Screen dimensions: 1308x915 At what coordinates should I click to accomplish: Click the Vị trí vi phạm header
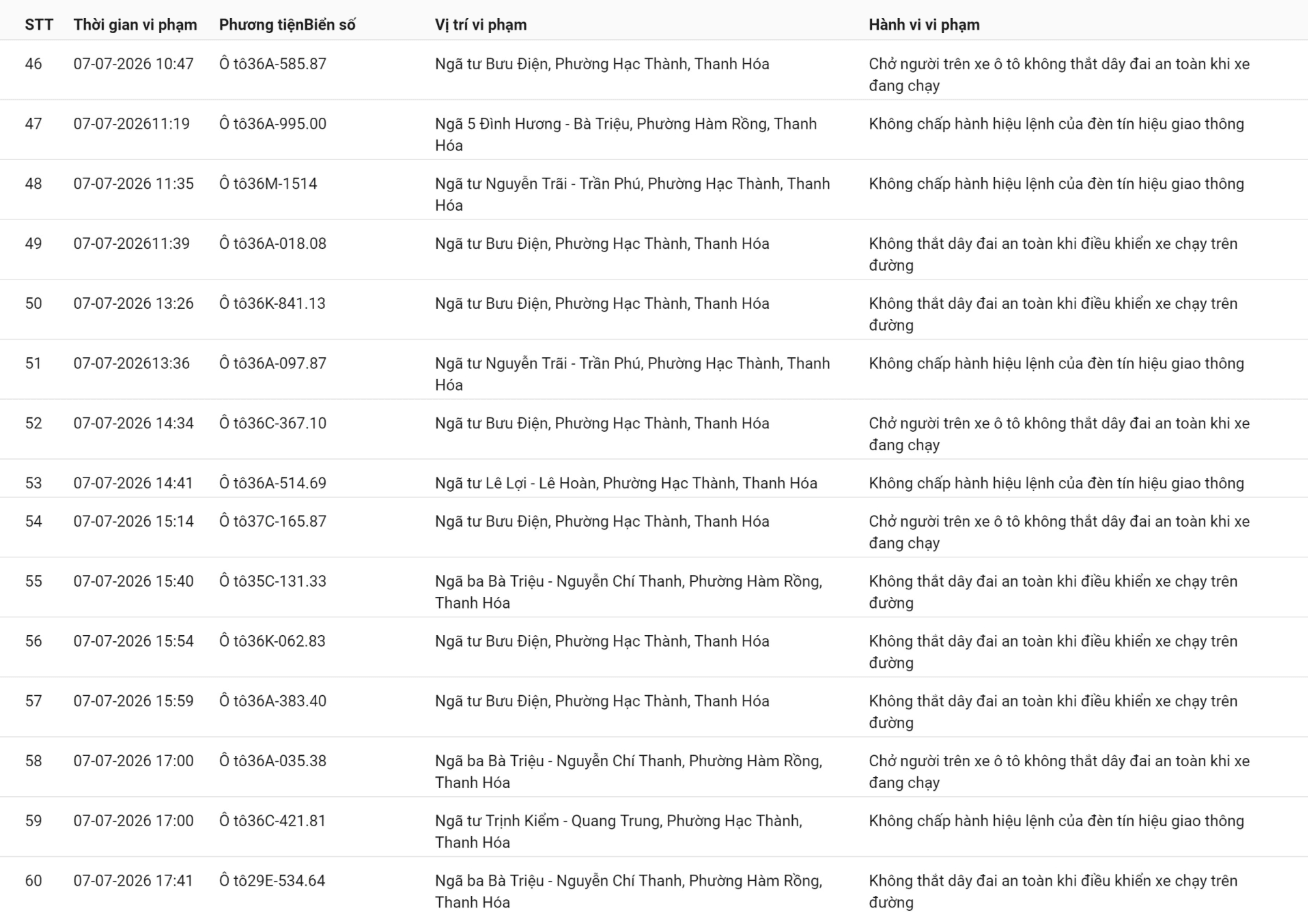(x=481, y=24)
